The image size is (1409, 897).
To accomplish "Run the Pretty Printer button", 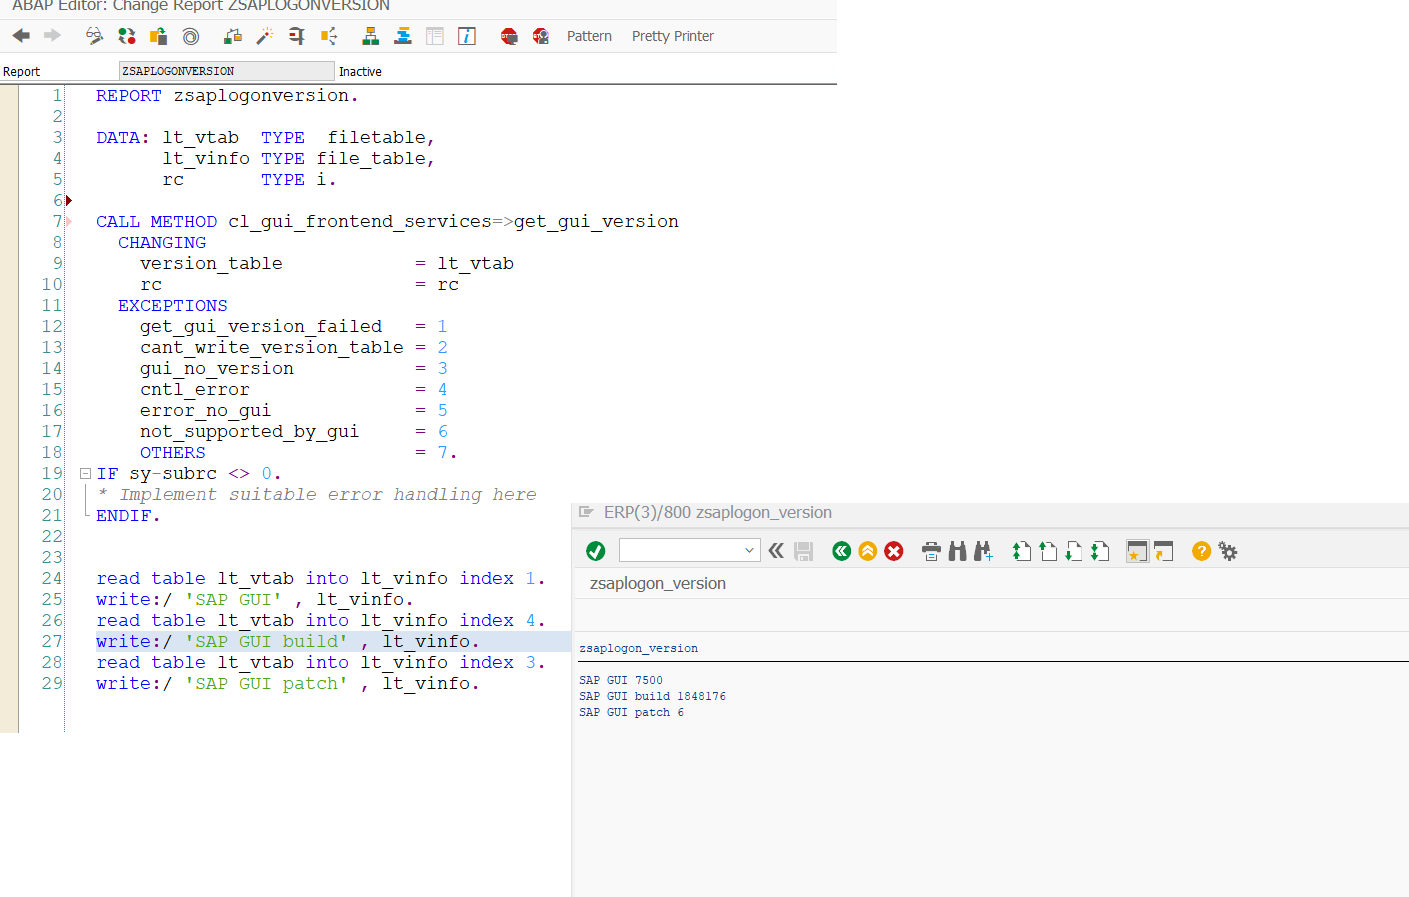I will tap(673, 36).
